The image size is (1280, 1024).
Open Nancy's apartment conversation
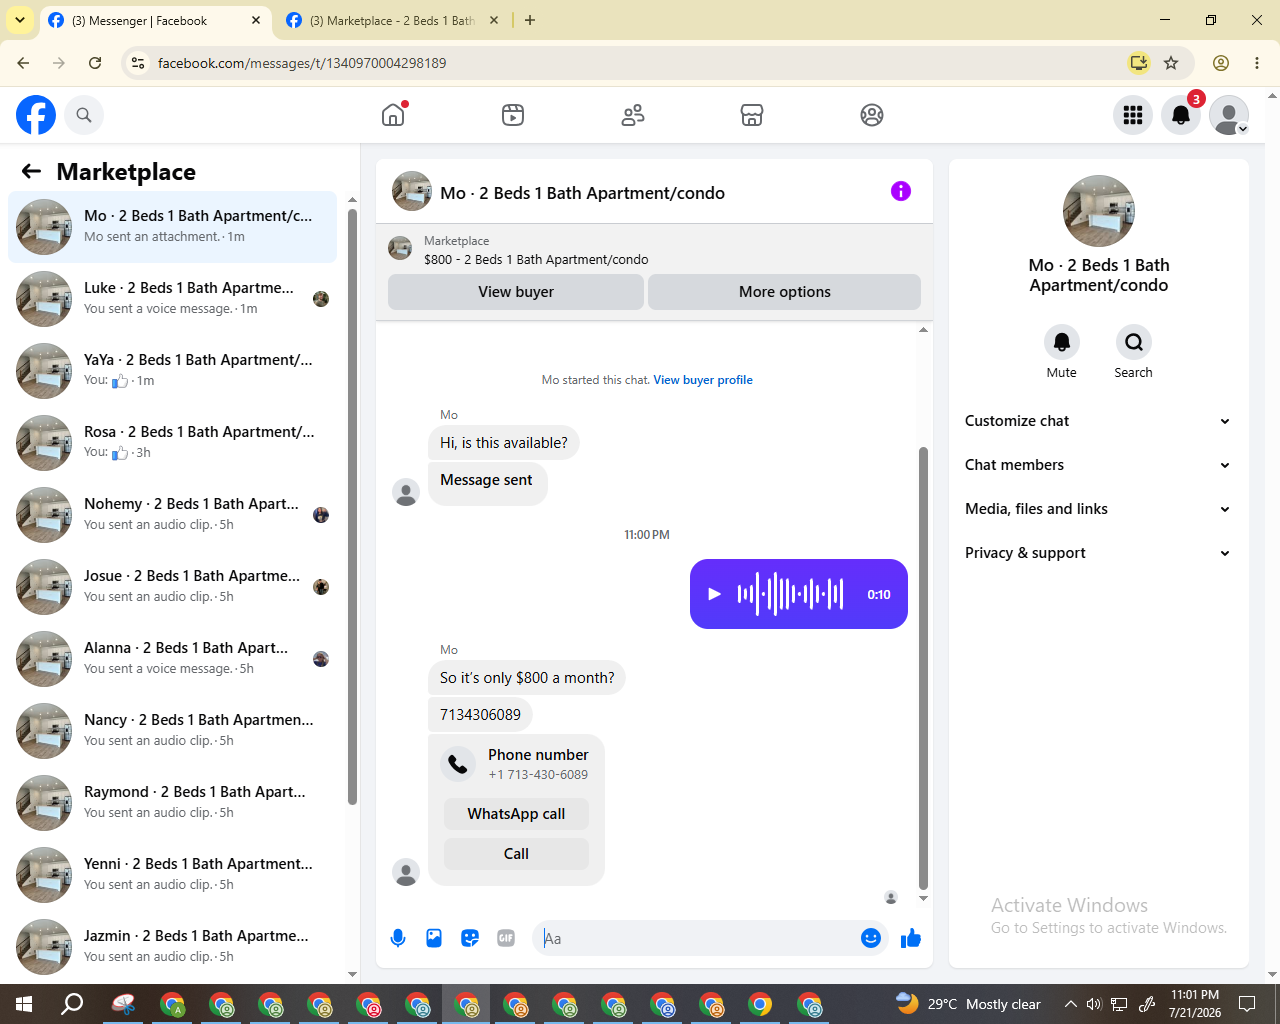point(173,730)
